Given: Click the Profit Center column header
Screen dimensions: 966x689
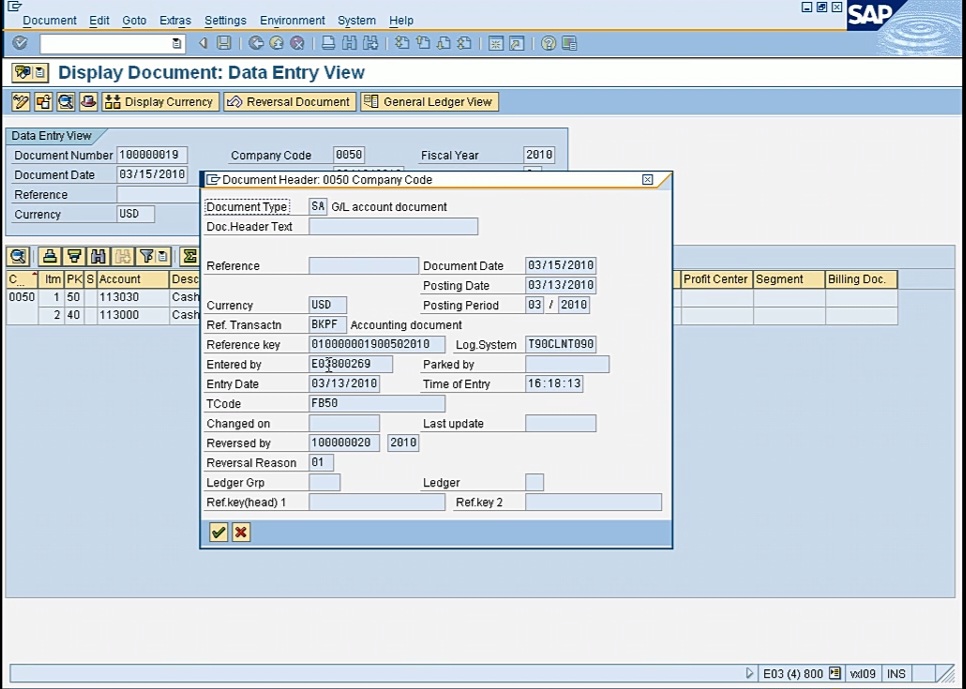Looking at the screenshot, I should click(x=716, y=279).
